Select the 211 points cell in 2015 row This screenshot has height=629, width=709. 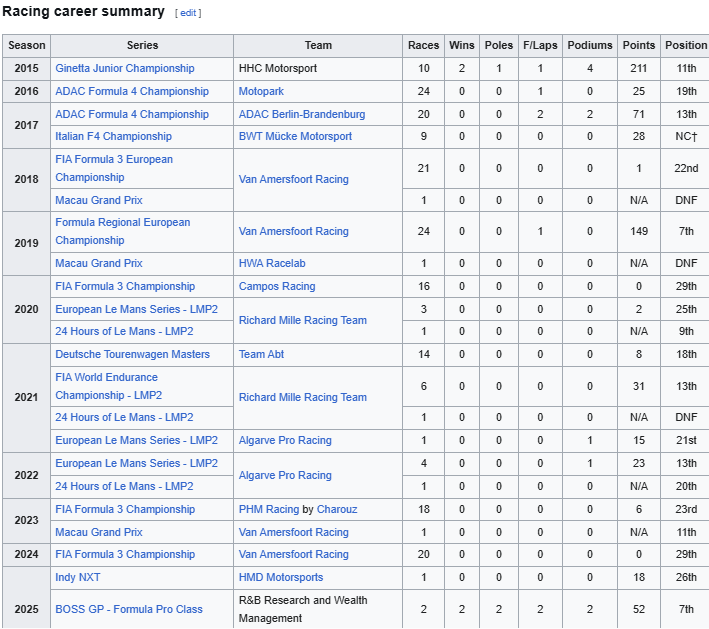coord(639,69)
